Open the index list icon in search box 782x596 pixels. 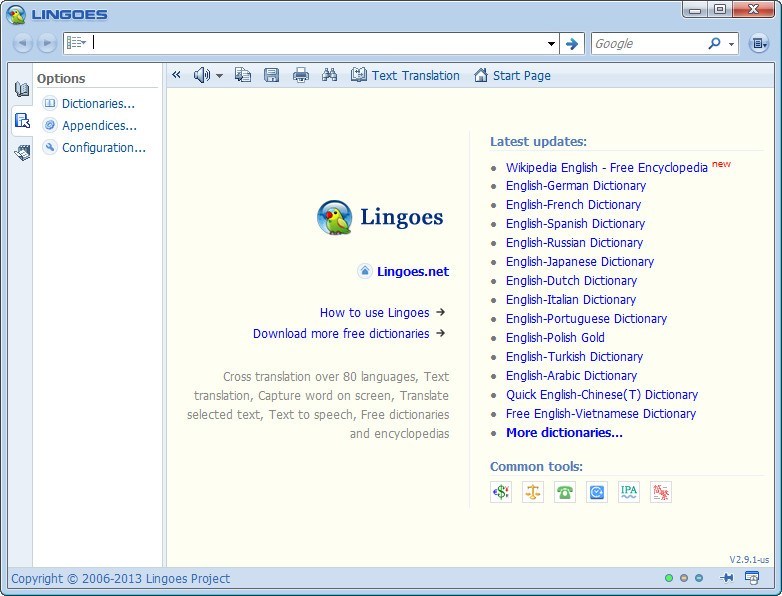tap(76, 43)
